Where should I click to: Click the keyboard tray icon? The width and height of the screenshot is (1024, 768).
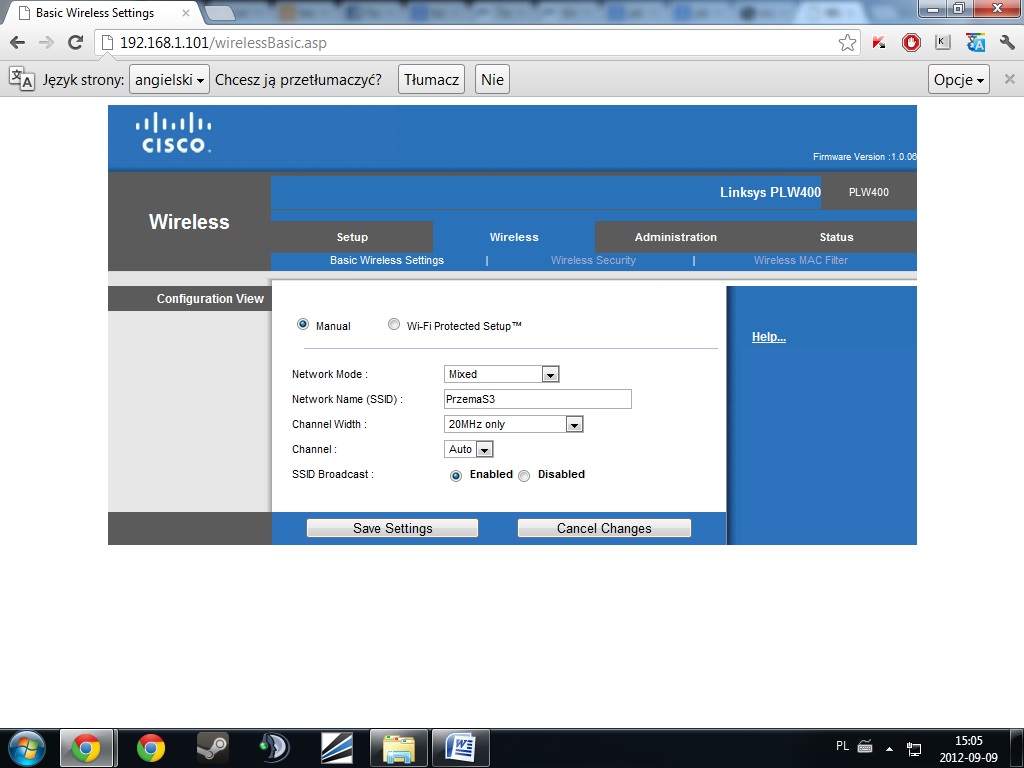865,746
